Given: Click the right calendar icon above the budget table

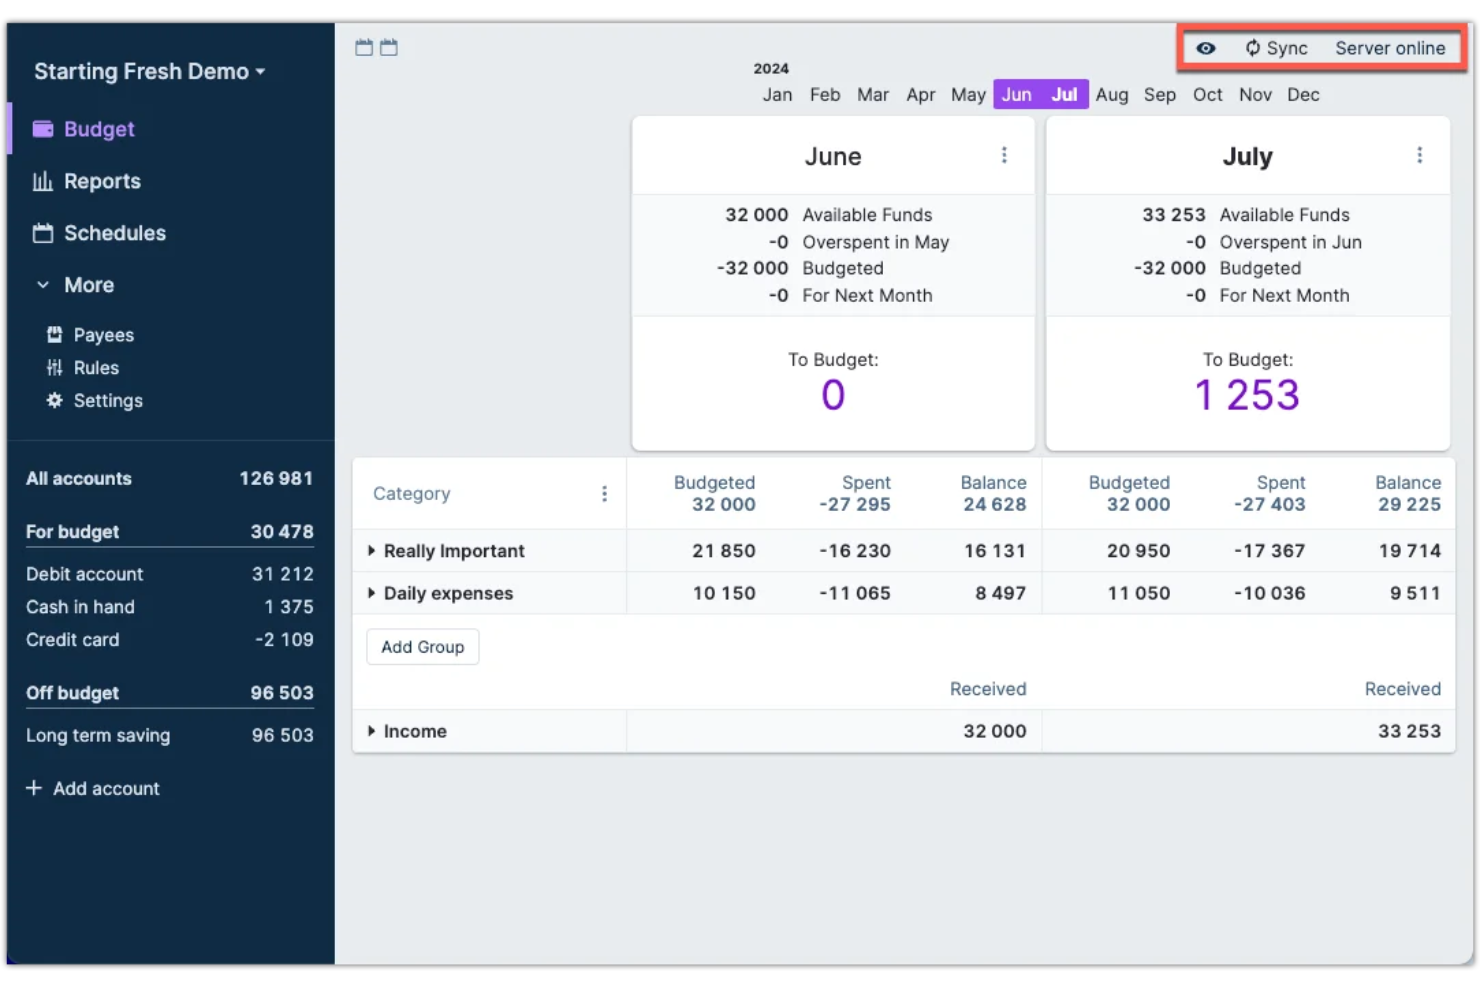Looking at the screenshot, I should pyautogui.click(x=388, y=46).
